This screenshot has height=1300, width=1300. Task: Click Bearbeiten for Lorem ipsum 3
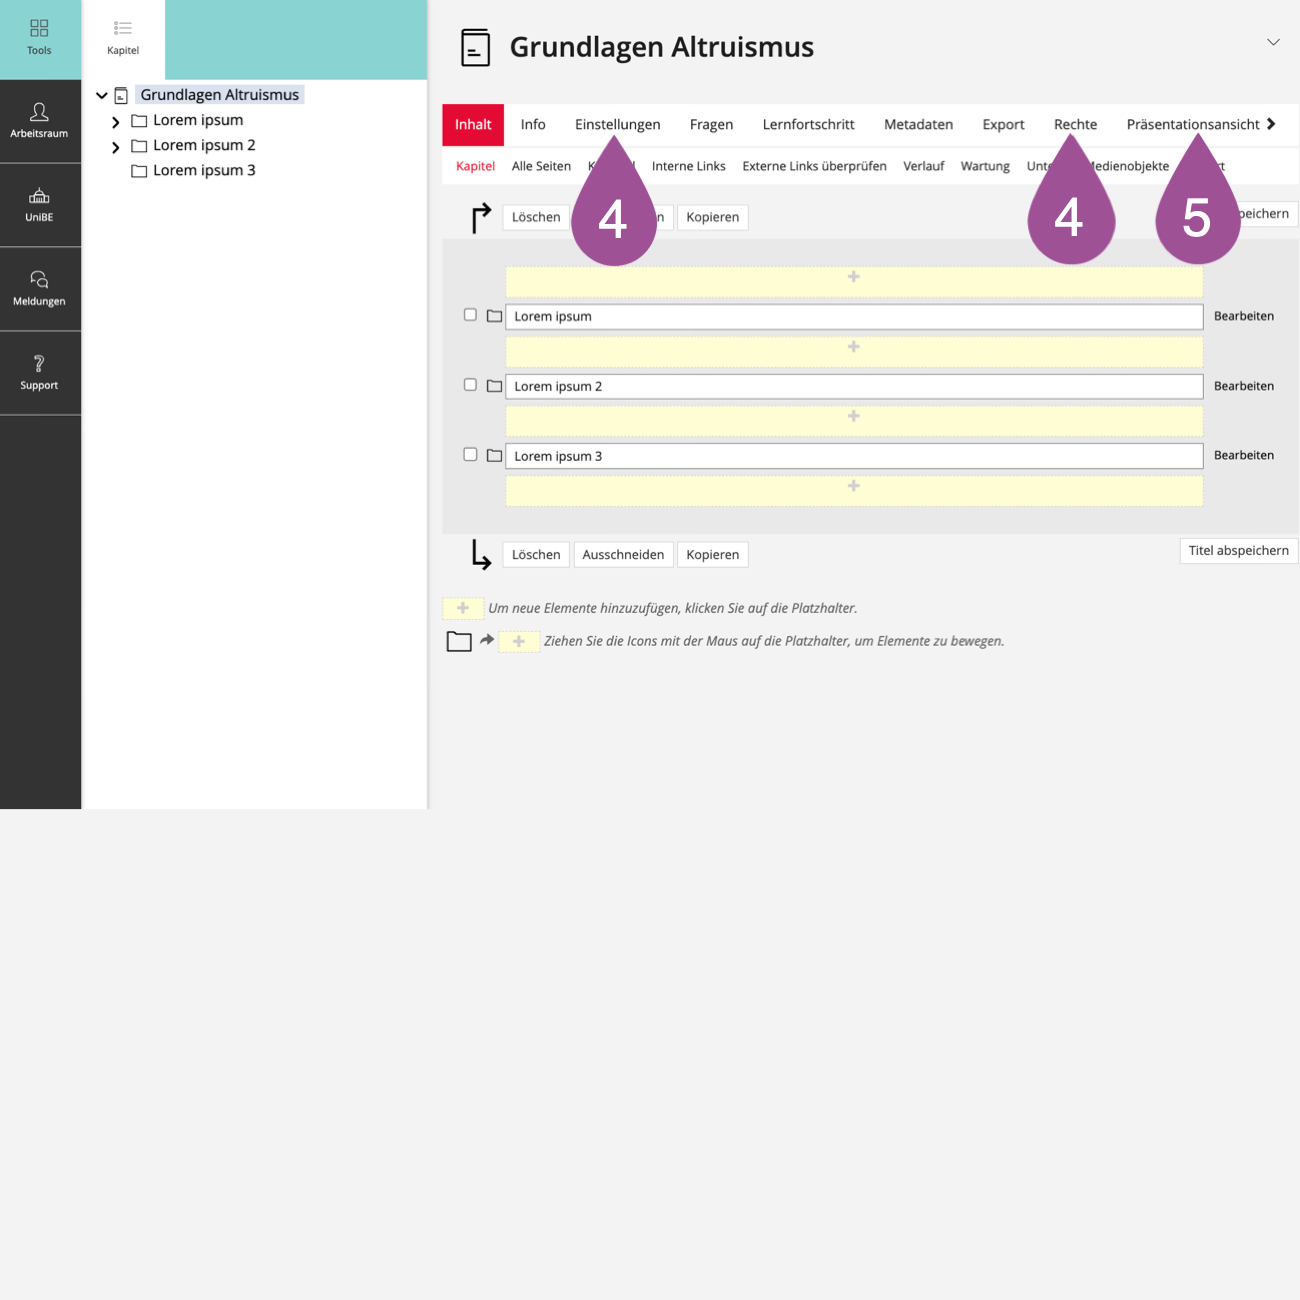1243,456
